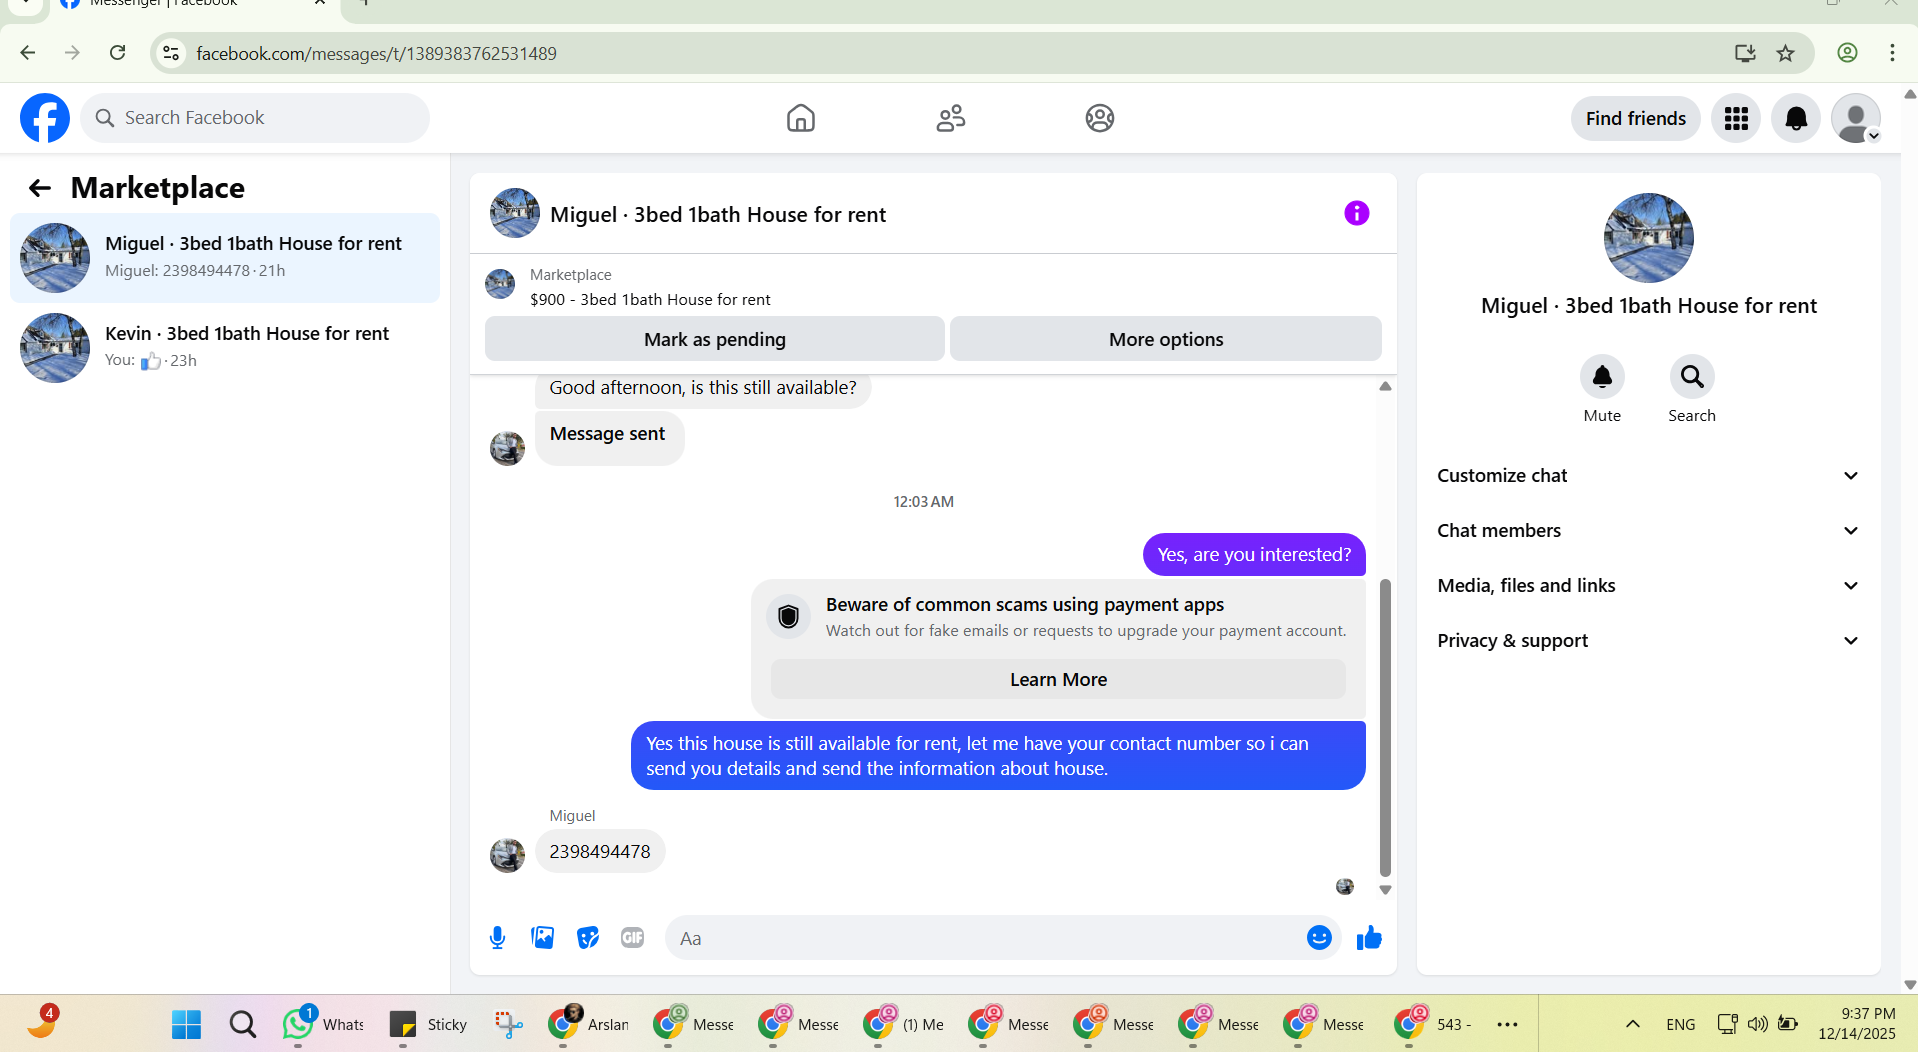Screen dimensions: 1918x1052
Task: Open Facebook notifications bell
Action: (1796, 119)
